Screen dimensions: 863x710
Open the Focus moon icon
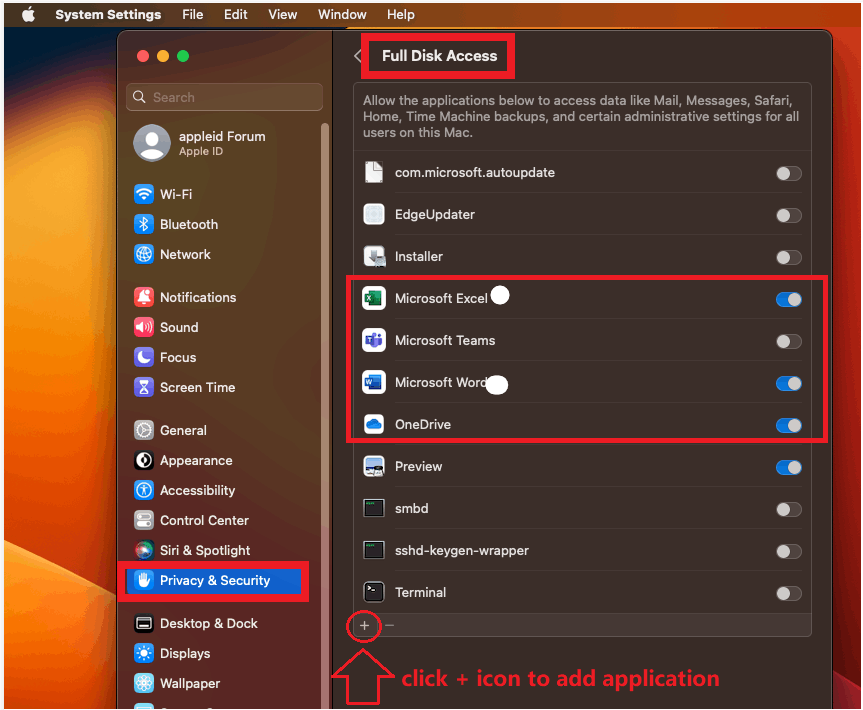coord(144,357)
